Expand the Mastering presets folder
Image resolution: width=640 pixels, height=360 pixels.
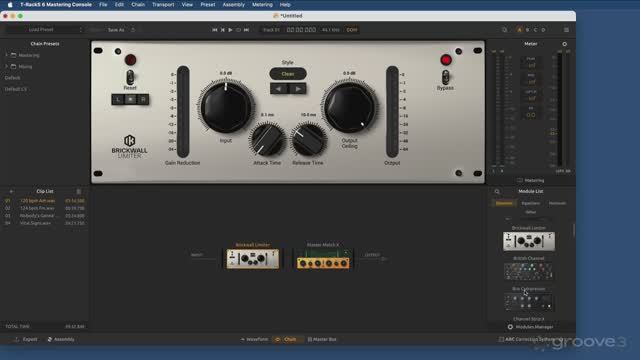pyautogui.click(x=7, y=55)
